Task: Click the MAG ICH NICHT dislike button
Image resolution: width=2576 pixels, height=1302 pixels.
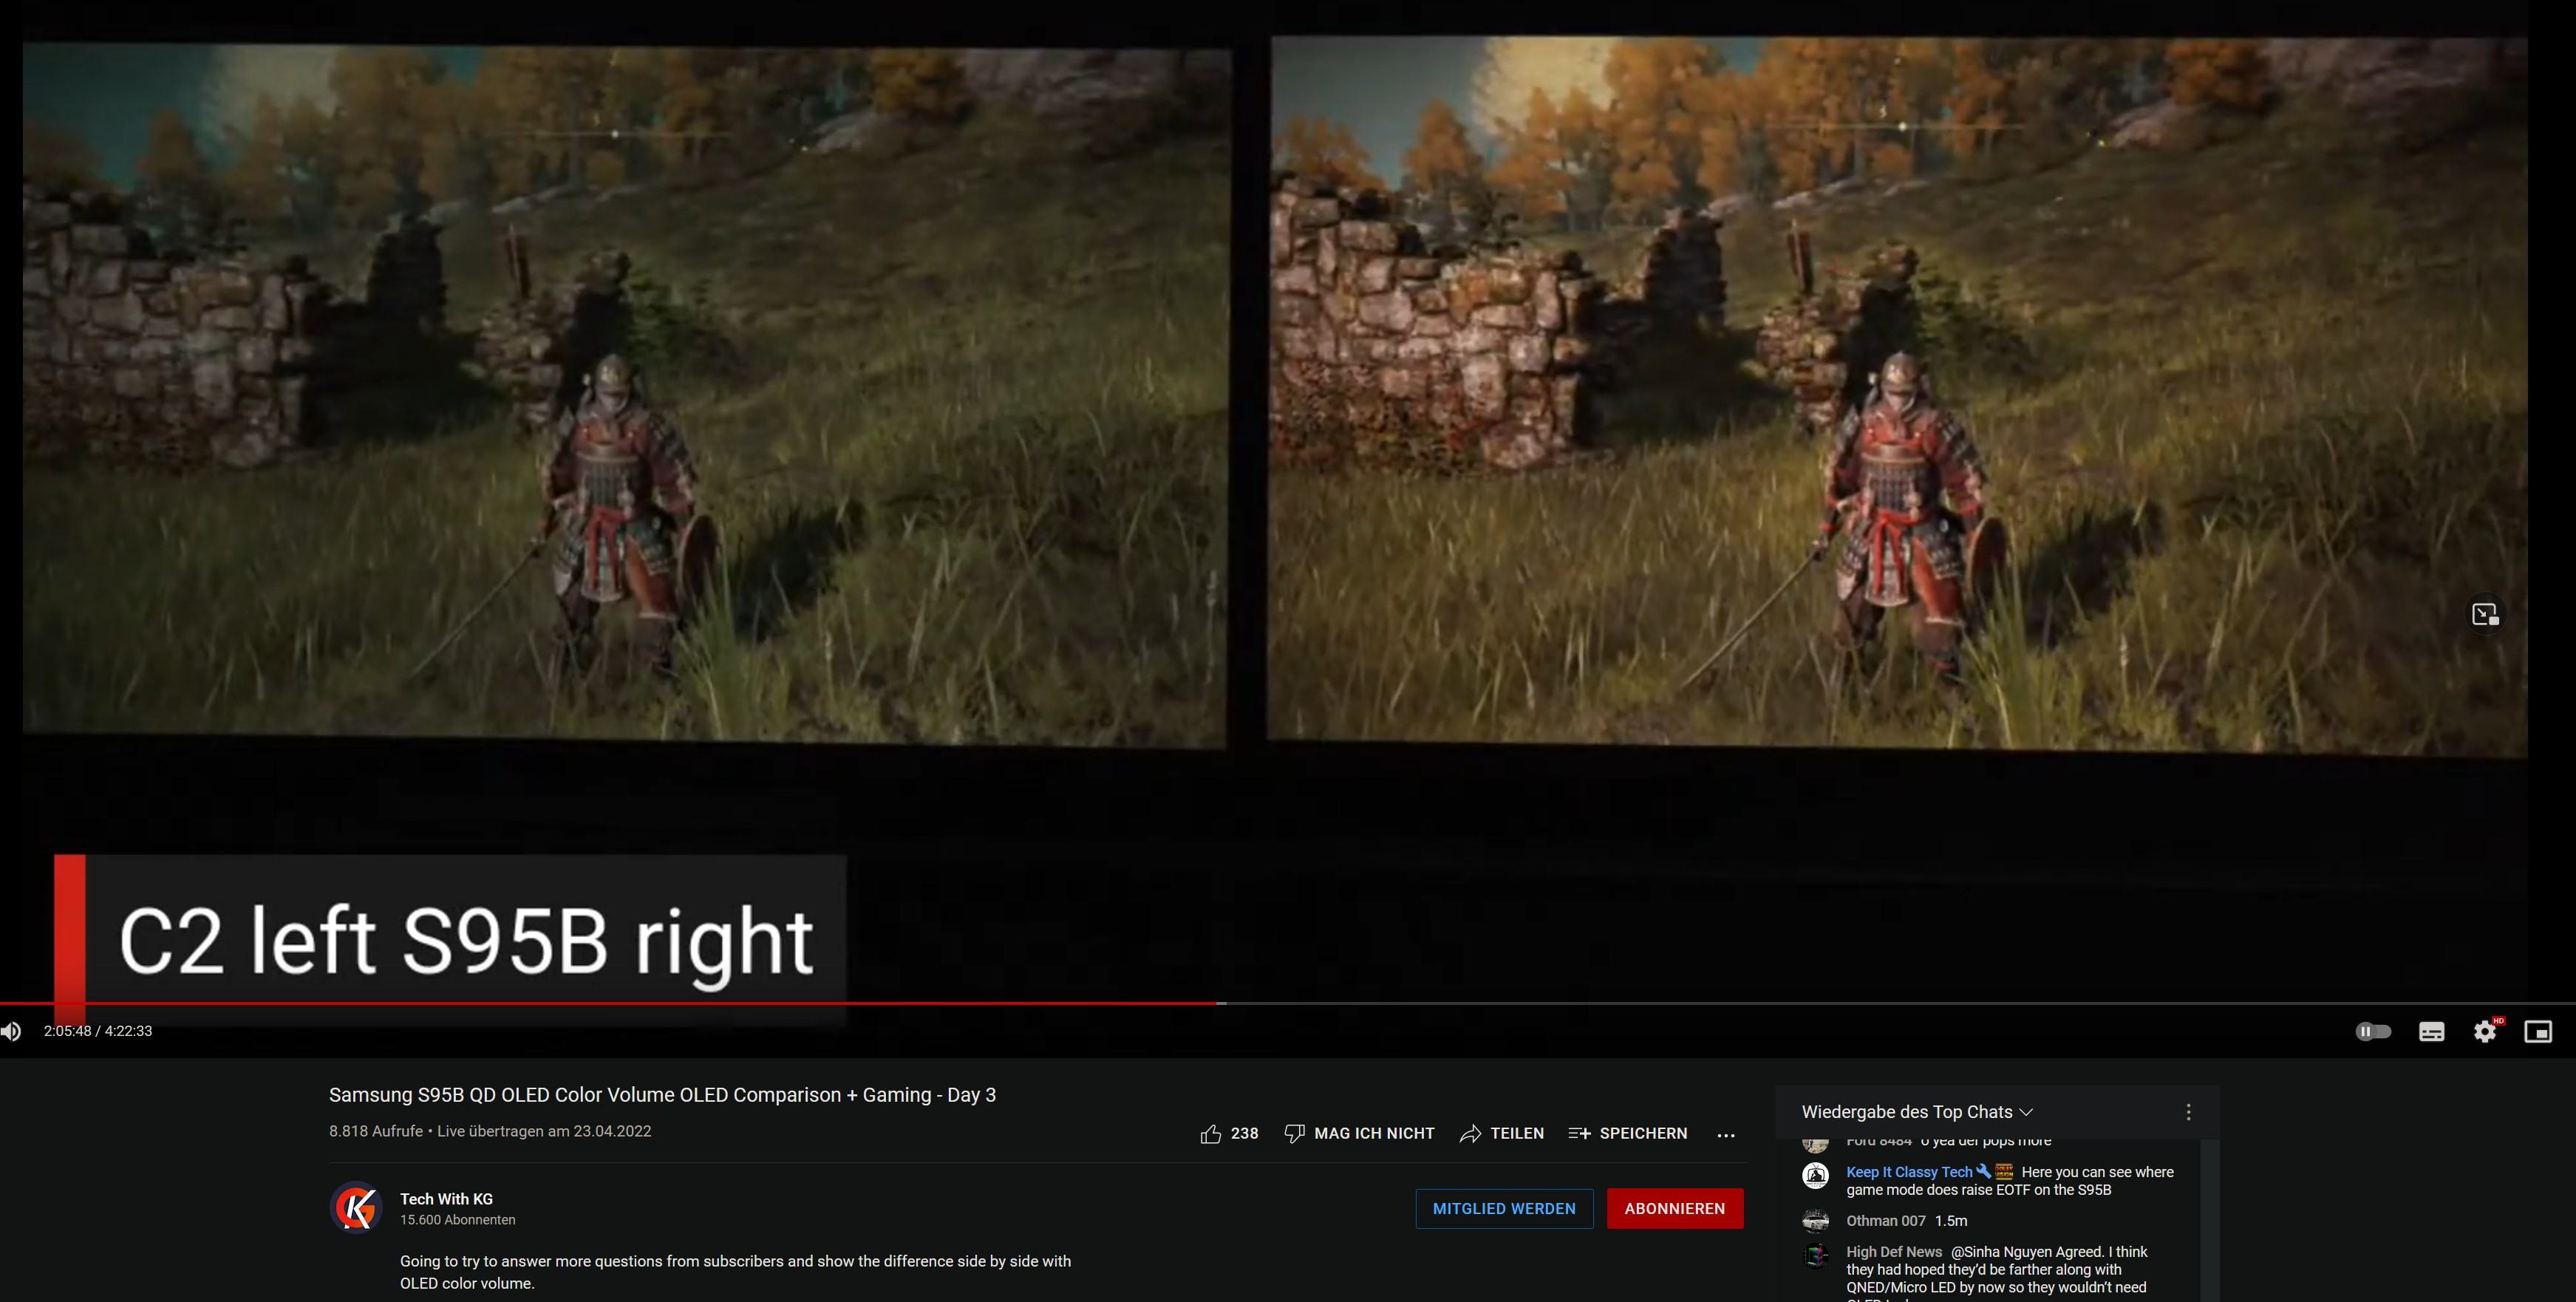Action: coord(1359,1133)
